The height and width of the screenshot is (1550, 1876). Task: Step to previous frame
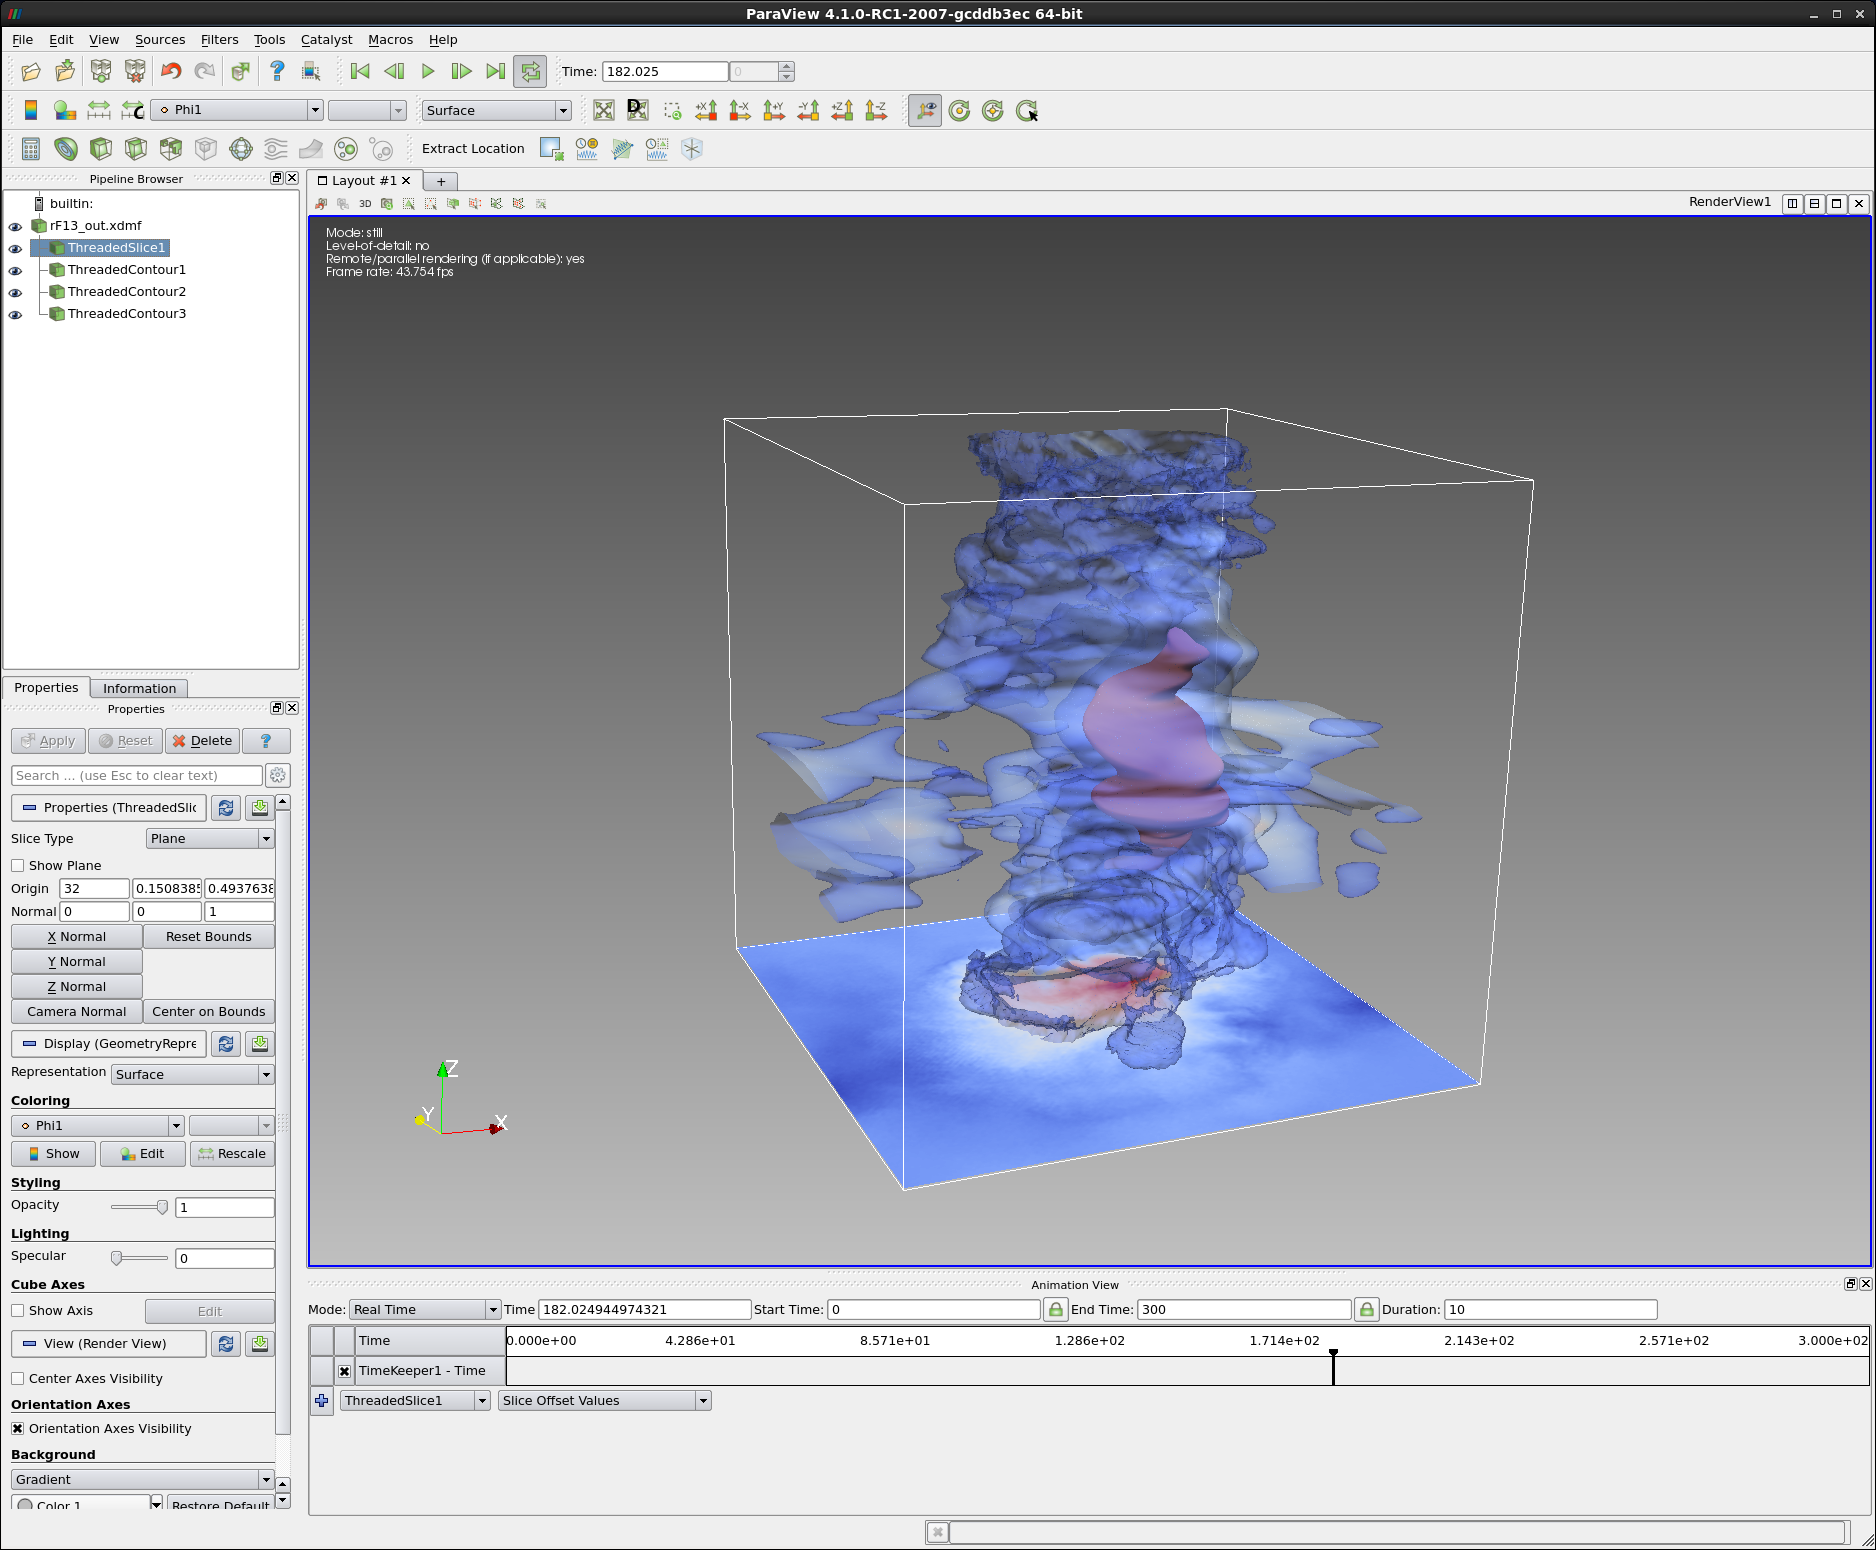(394, 71)
